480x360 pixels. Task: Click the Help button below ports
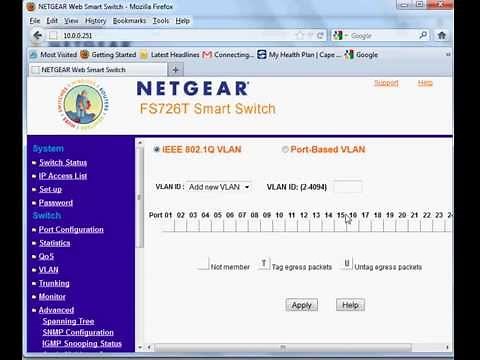click(x=350, y=305)
